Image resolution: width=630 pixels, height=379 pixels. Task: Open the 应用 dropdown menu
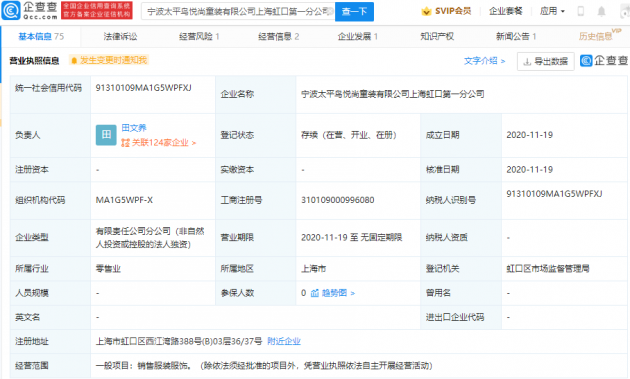coord(552,11)
